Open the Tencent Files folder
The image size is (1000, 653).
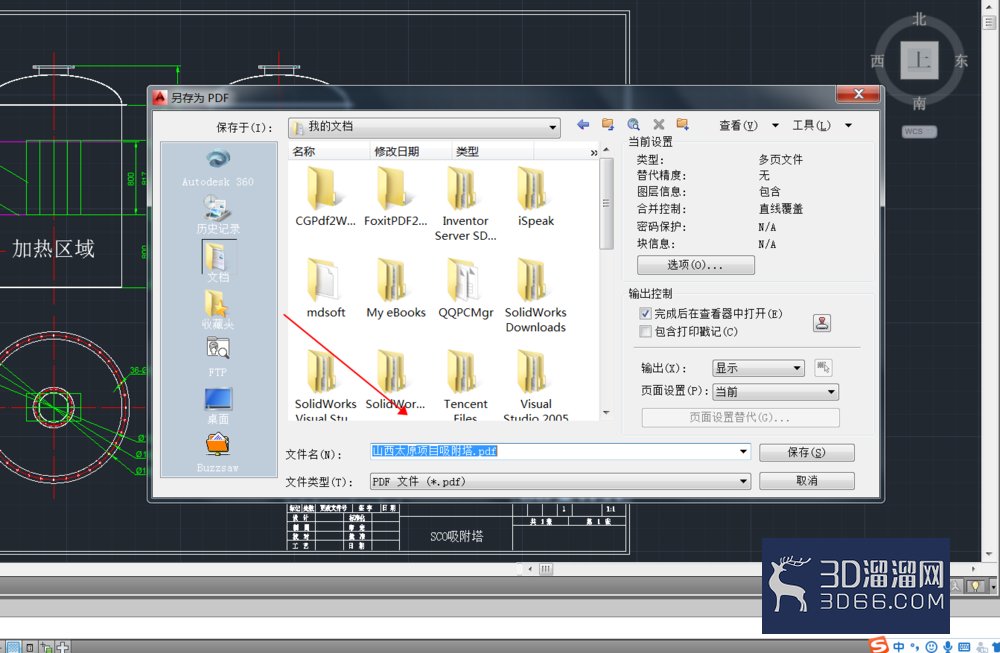(466, 385)
